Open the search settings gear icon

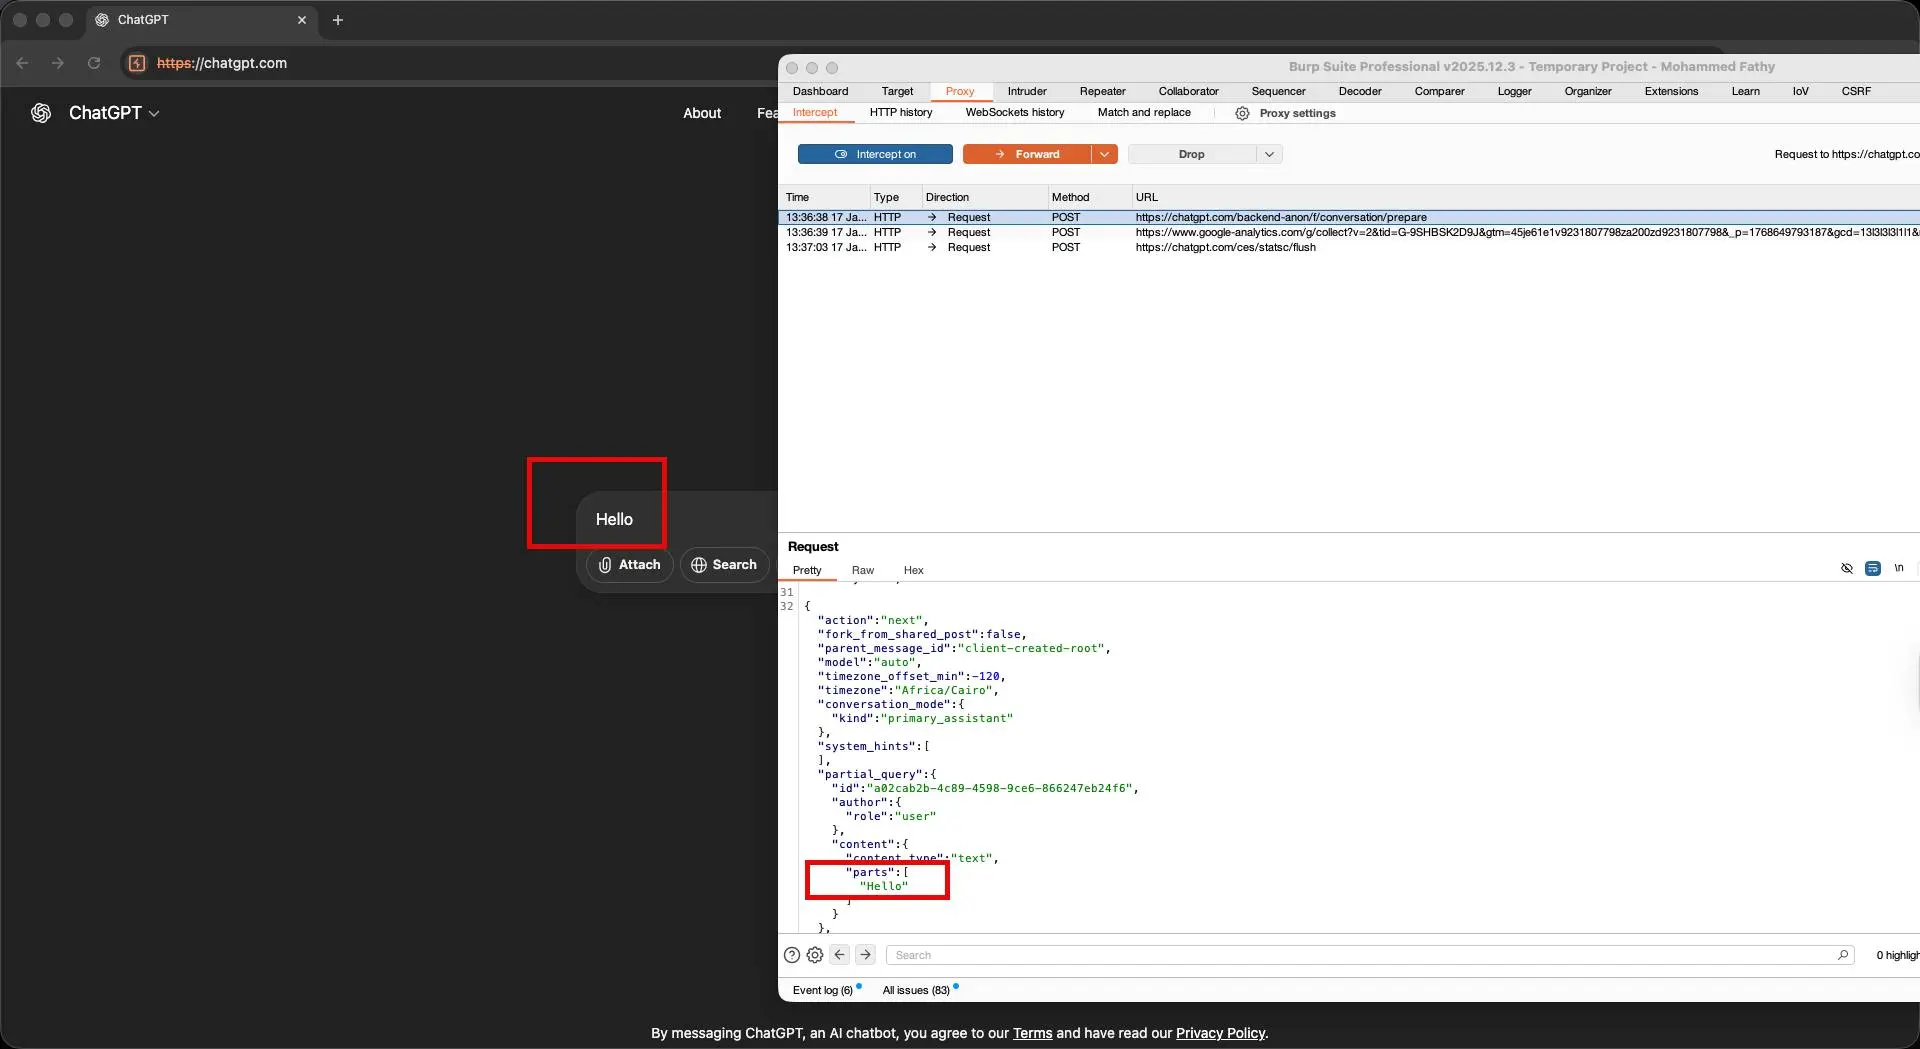coord(815,955)
